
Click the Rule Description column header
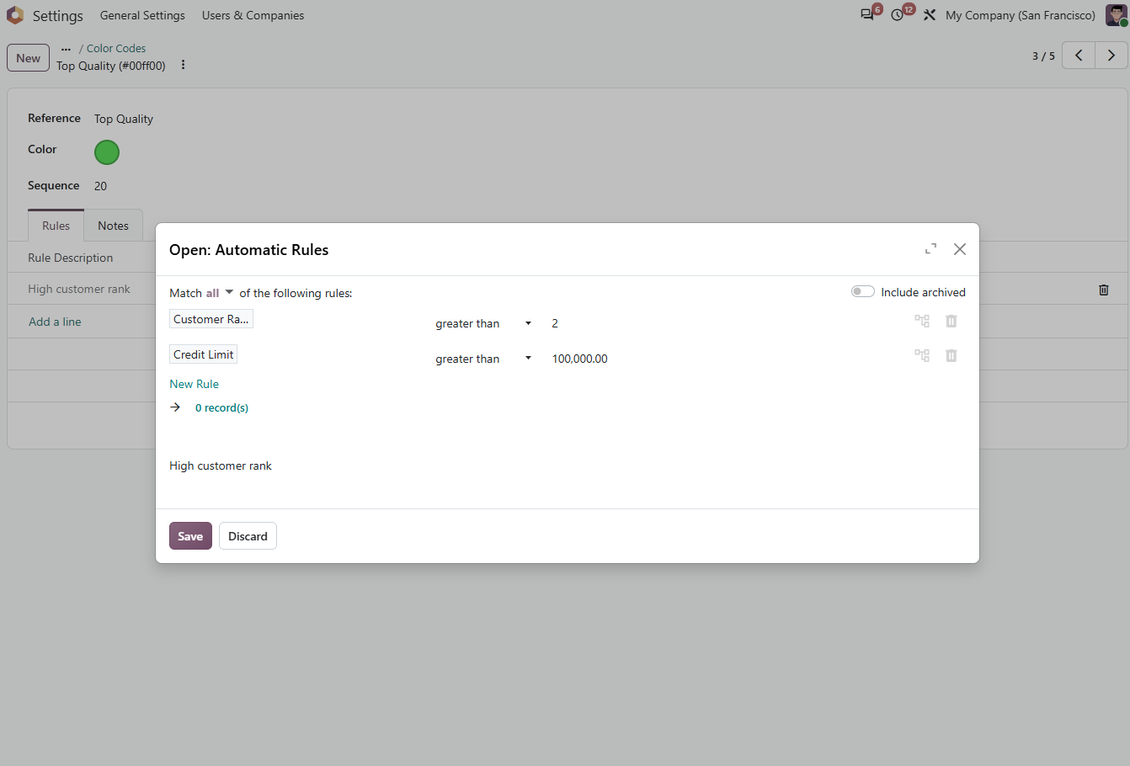[x=70, y=257]
